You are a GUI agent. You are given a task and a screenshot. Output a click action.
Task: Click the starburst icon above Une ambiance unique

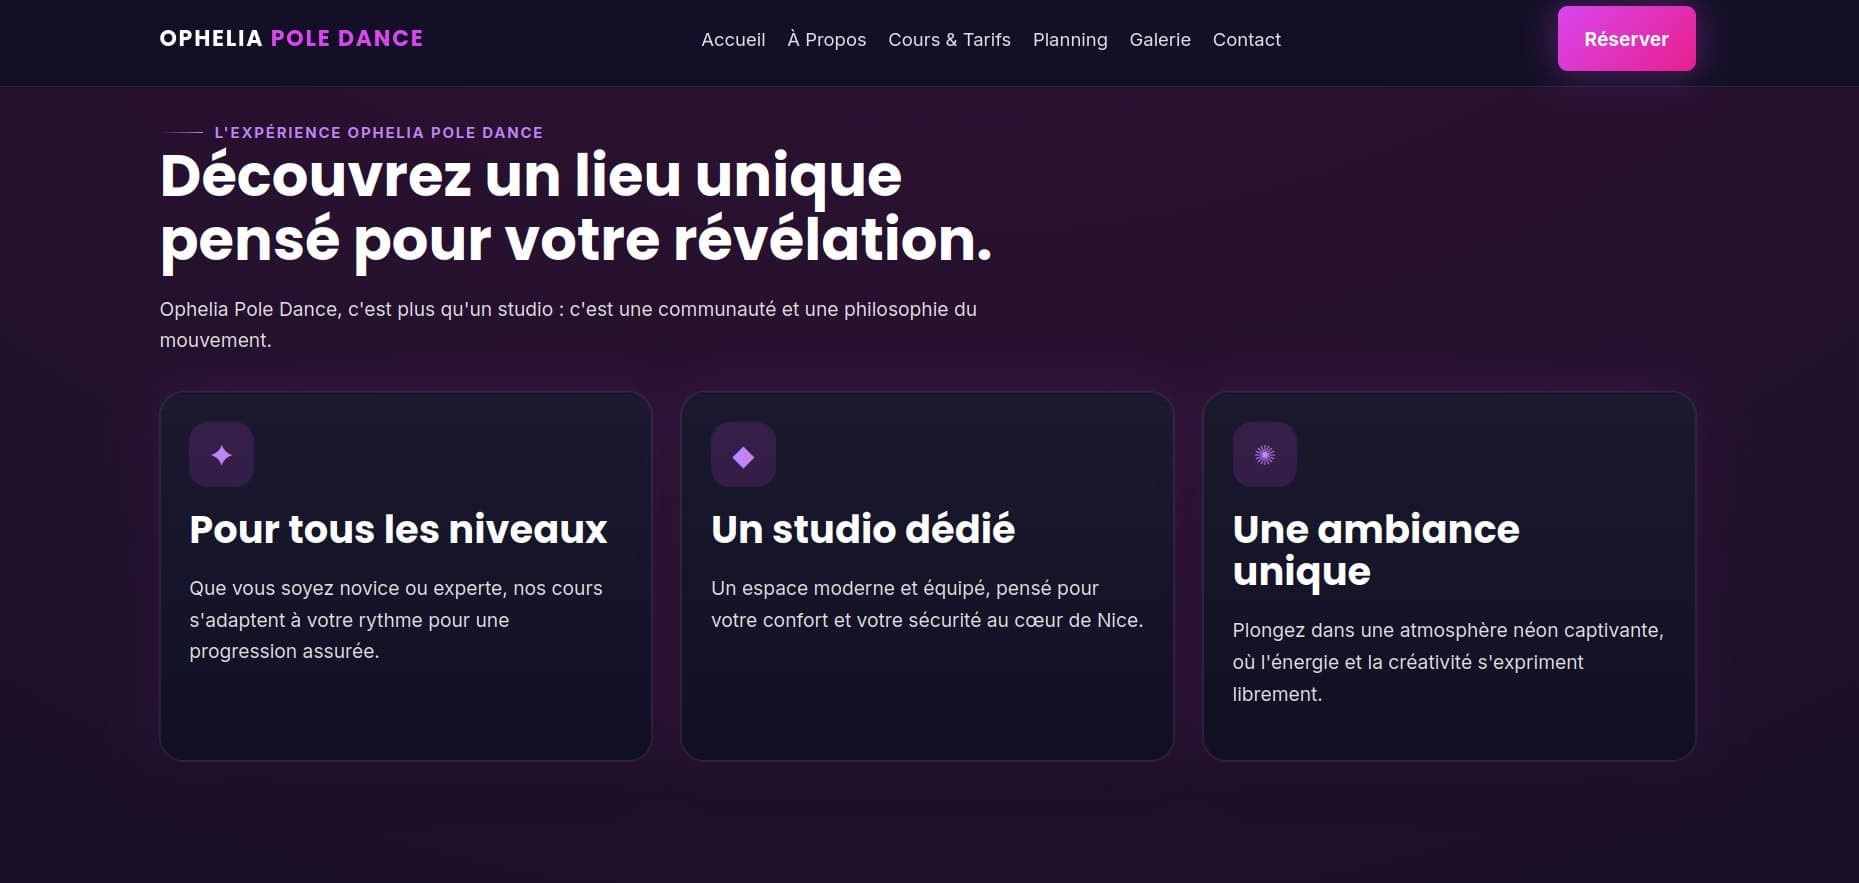click(1264, 455)
